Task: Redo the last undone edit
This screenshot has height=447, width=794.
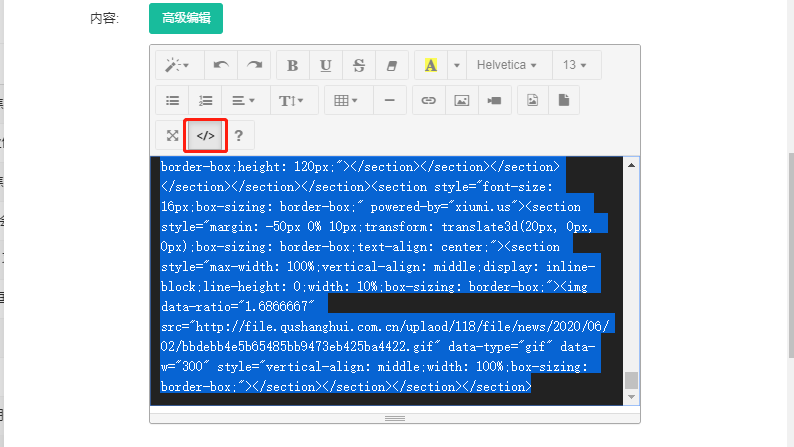Action: coord(255,65)
